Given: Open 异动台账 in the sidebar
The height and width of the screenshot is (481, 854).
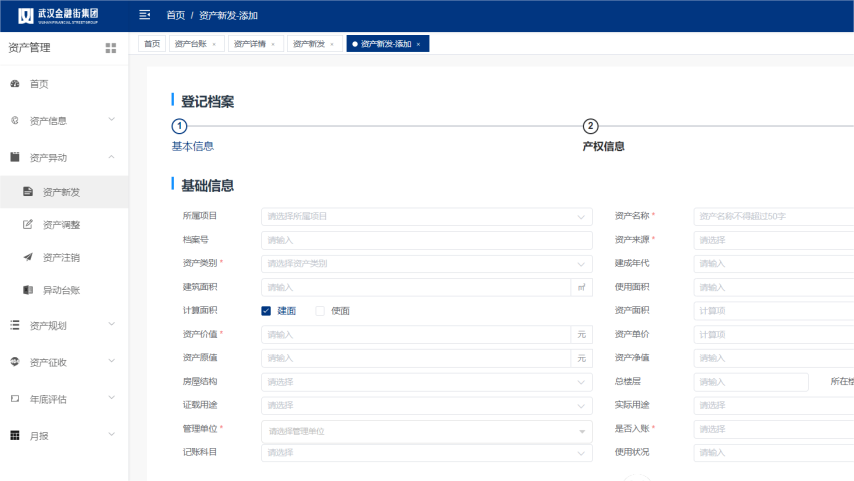Looking at the screenshot, I should pyautogui.click(x=62, y=290).
